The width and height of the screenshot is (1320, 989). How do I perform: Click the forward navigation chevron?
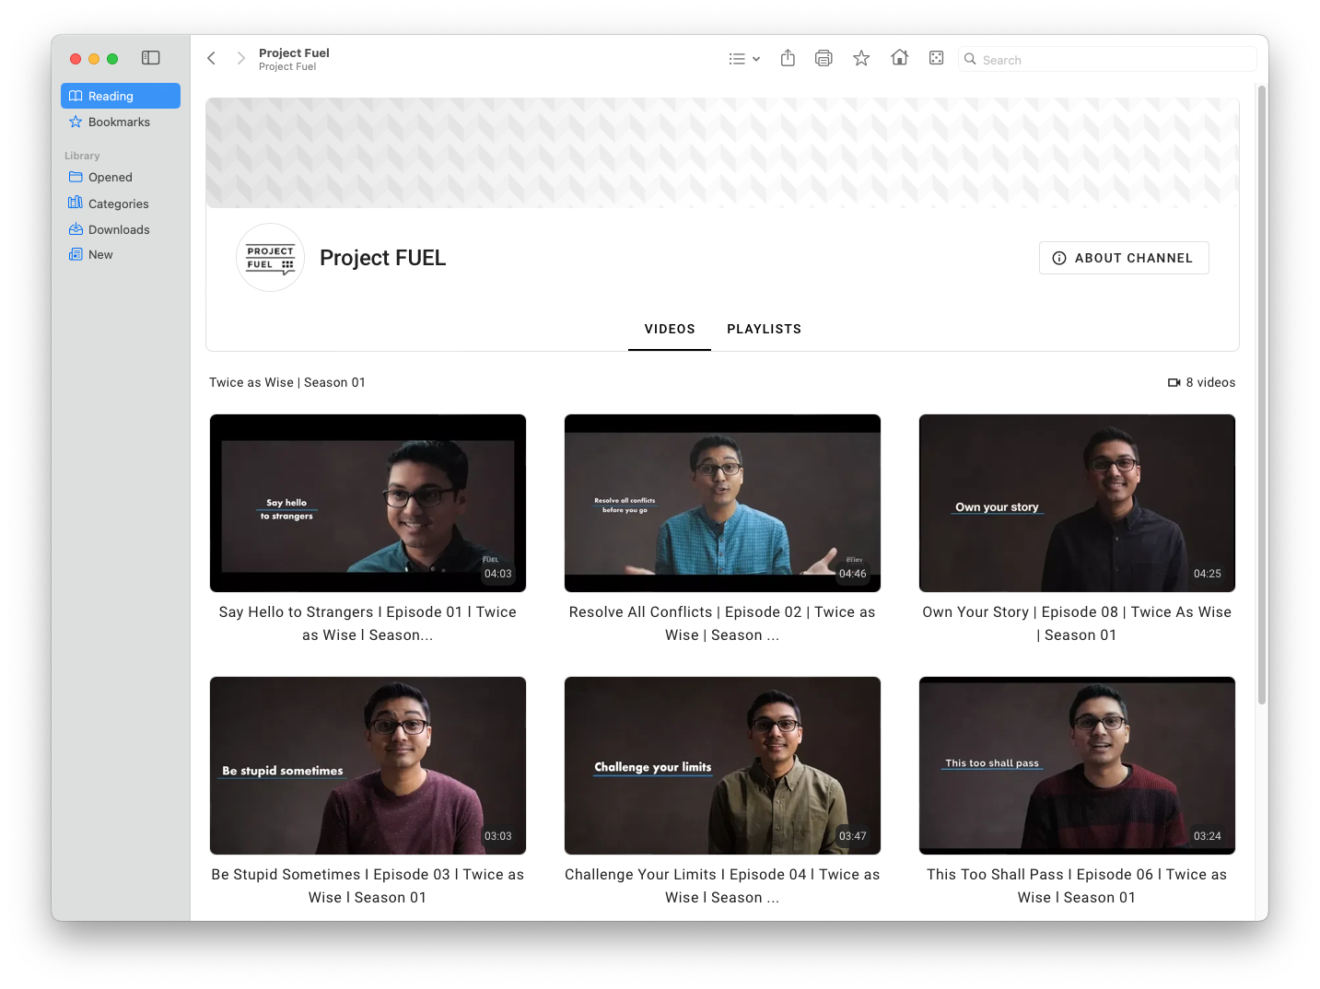click(241, 58)
